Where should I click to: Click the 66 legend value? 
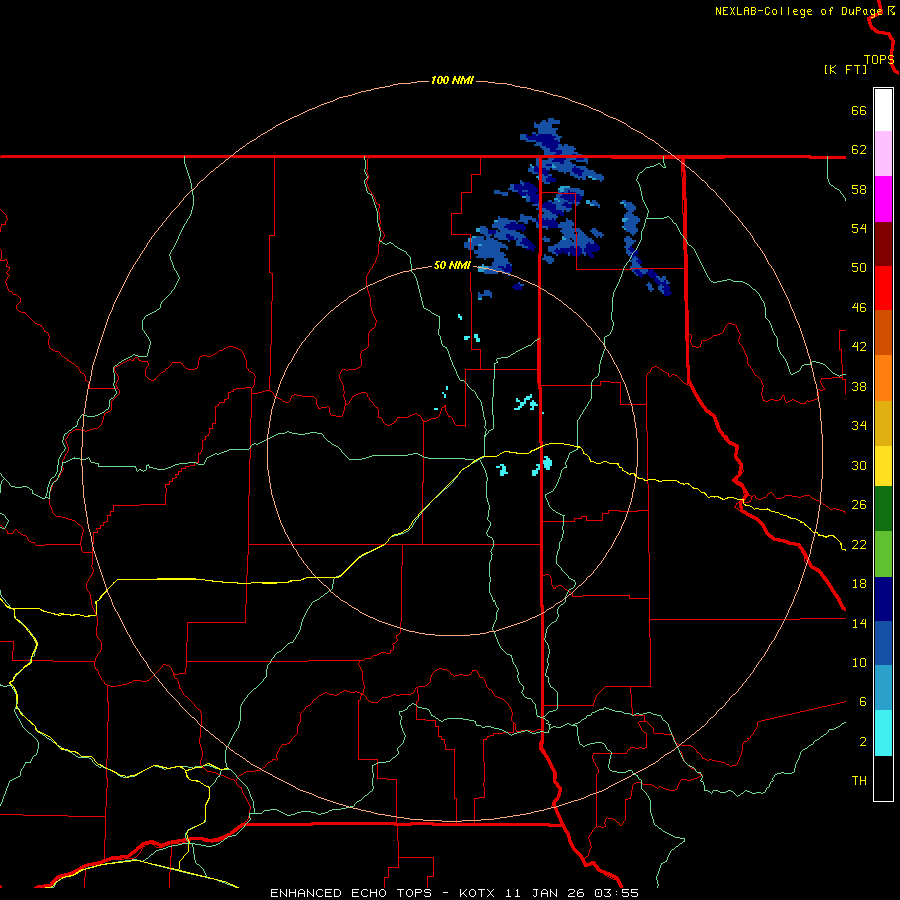click(859, 110)
